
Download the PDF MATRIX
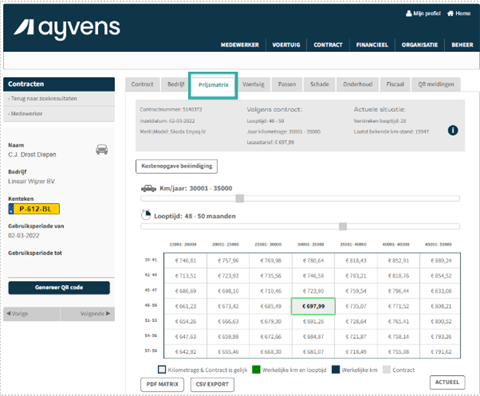point(162,384)
